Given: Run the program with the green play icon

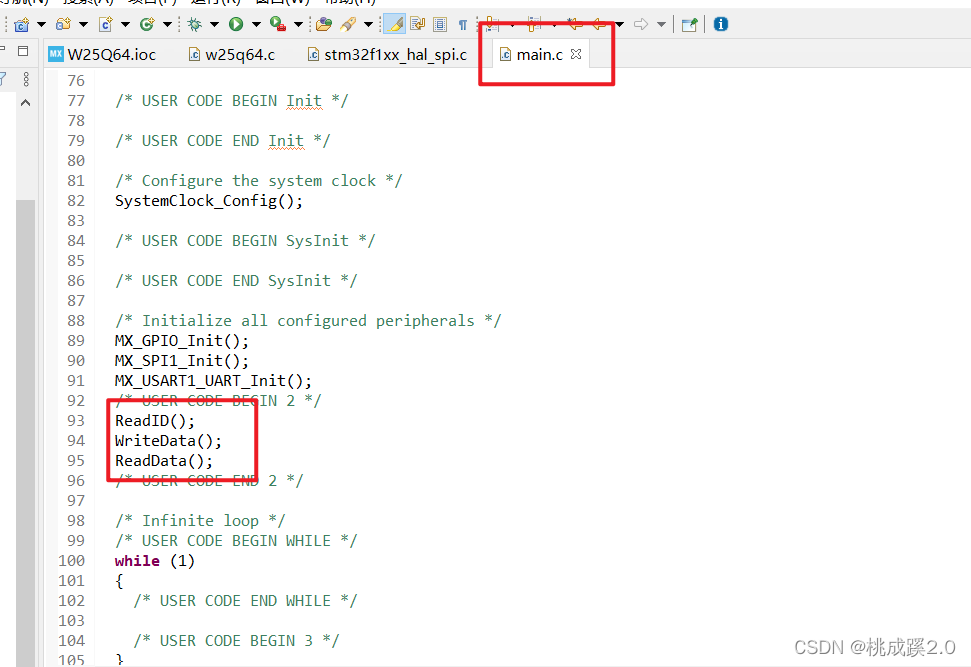Looking at the screenshot, I should (236, 25).
